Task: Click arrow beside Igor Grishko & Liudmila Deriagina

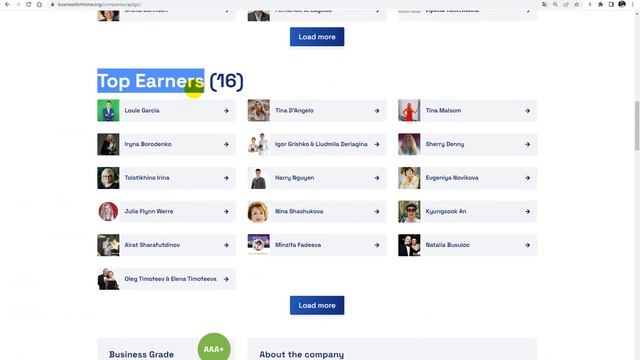Action: (x=377, y=144)
